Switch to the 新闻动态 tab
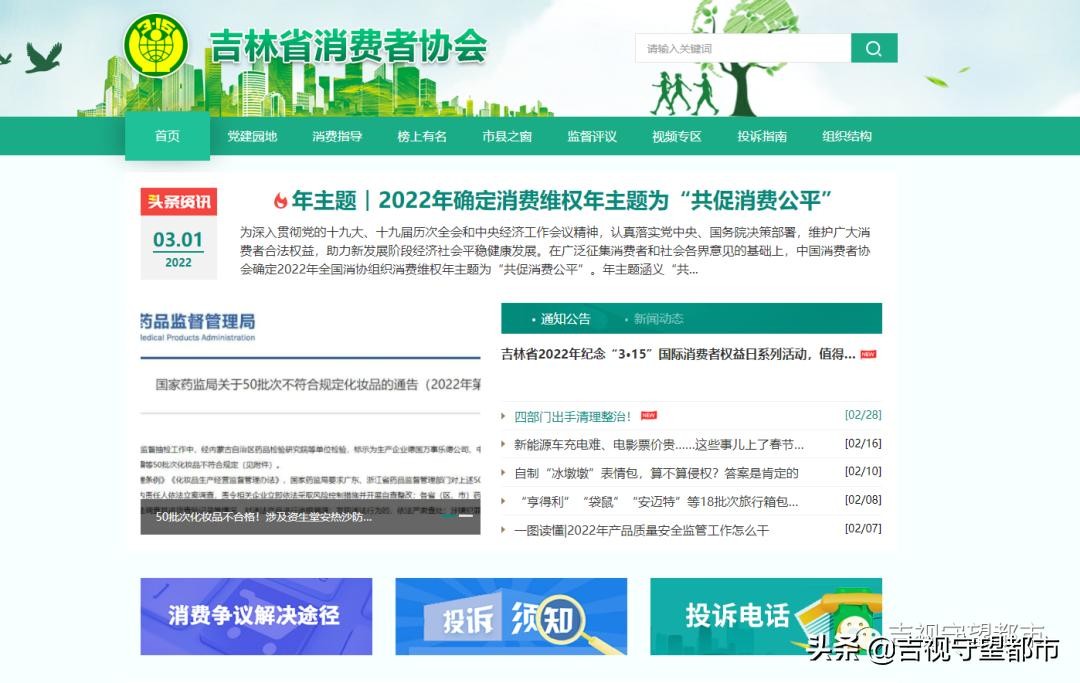 pyautogui.click(x=658, y=319)
